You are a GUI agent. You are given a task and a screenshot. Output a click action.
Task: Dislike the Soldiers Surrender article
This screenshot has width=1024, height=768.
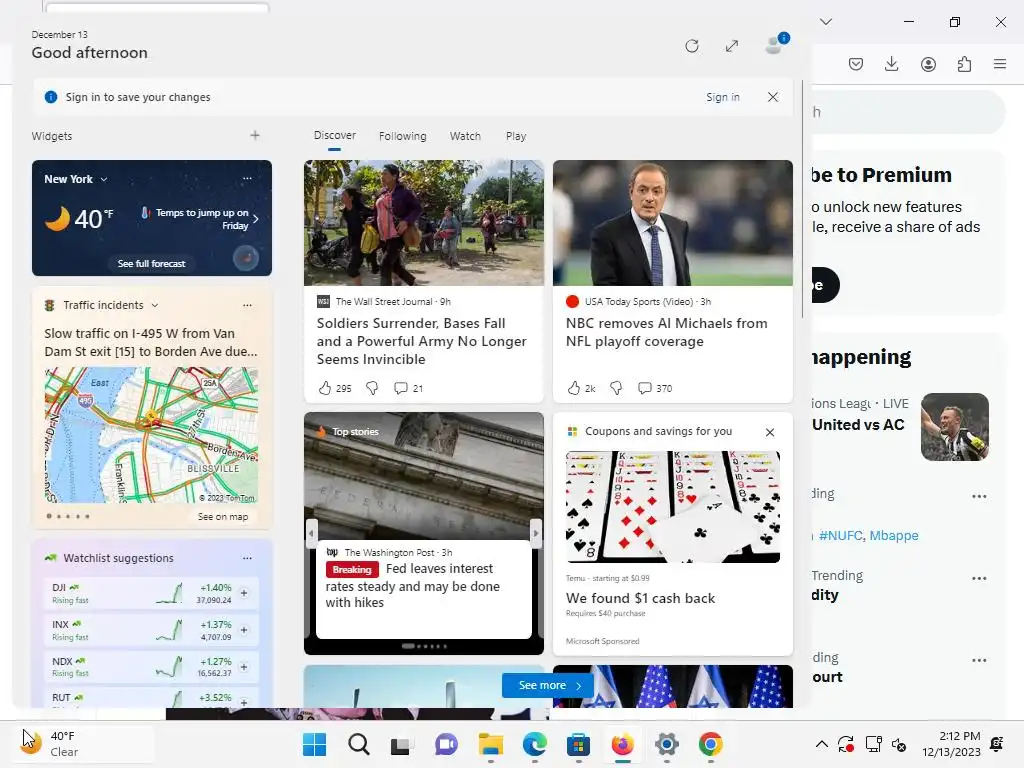click(x=372, y=388)
